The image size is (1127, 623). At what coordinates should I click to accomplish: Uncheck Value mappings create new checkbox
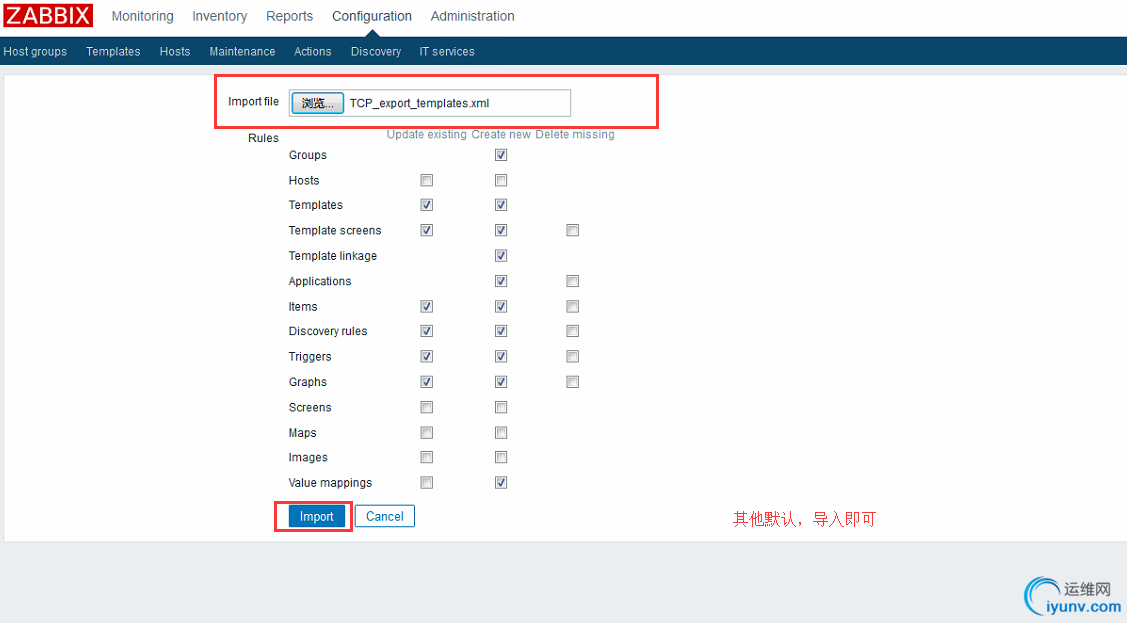[501, 483]
